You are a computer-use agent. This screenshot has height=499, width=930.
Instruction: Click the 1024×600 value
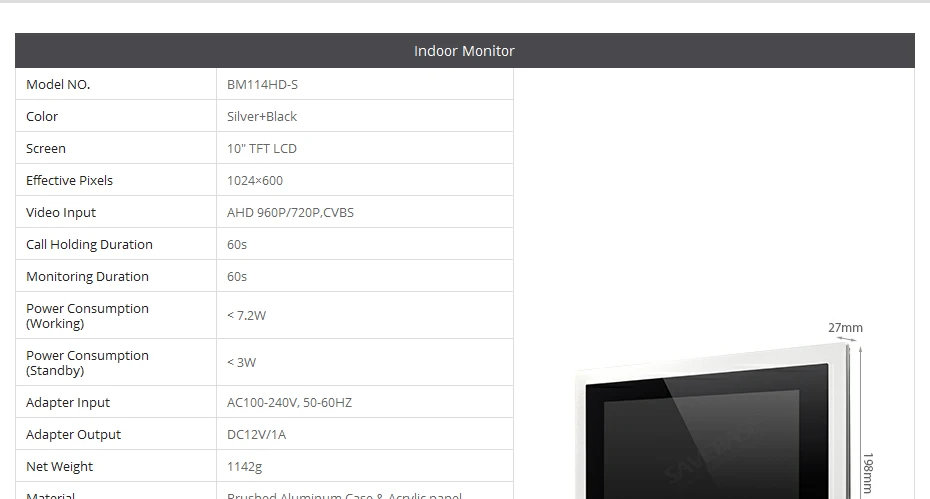pyautogui.click(x=254, y=180)
